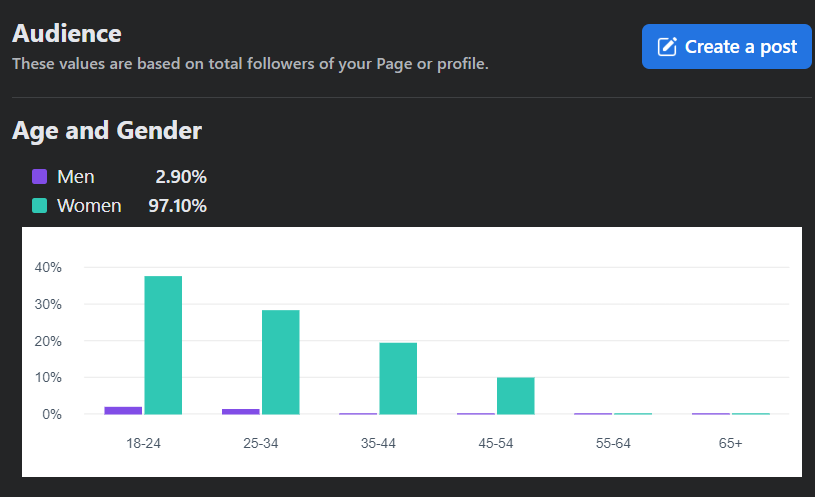815x497 pixels.
Task: Select the purple Men legend swatch
Action: [x=40, y=177]
